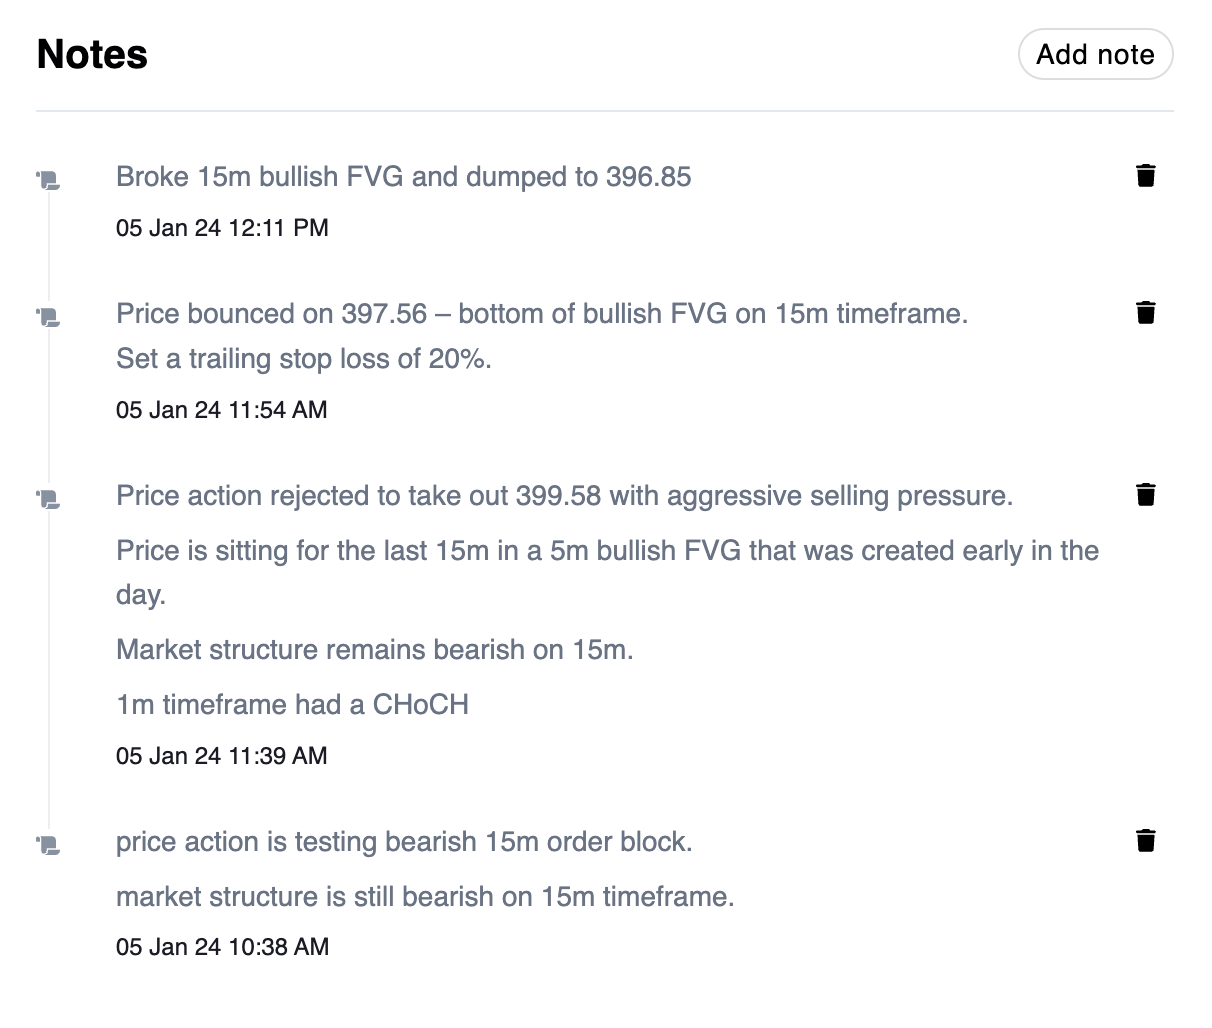The image size is (1212, 1028).
Task: Click the '1m timeframe had a CHoCH' line
Action: point(292,705)
